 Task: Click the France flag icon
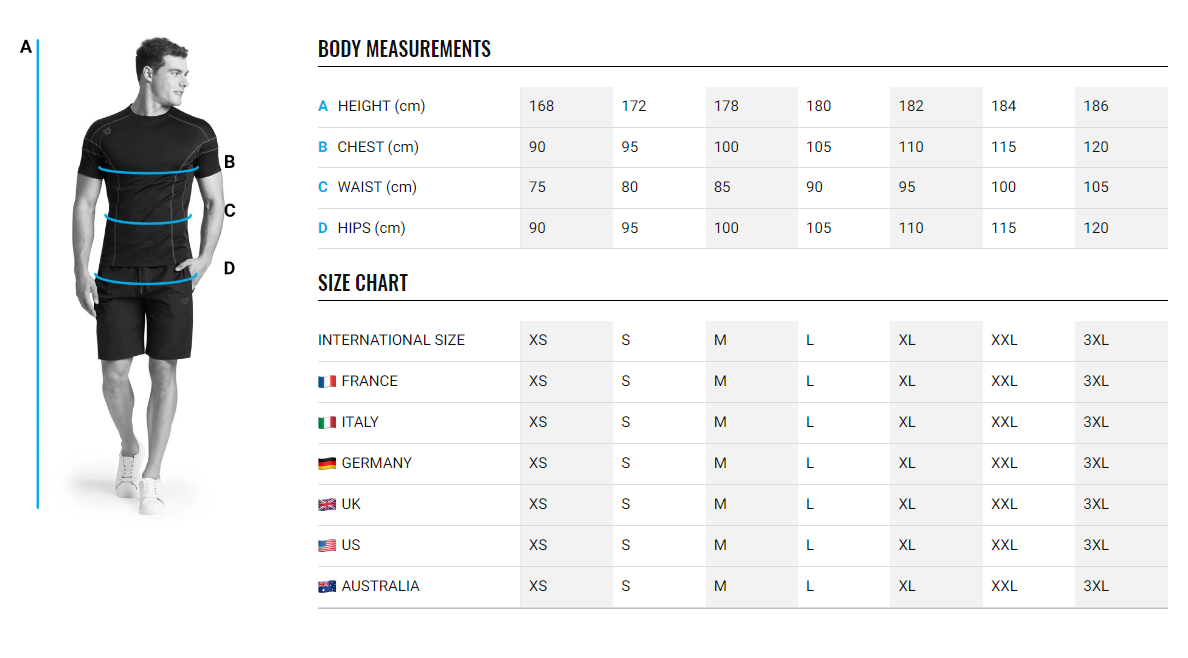coord(326,381)
